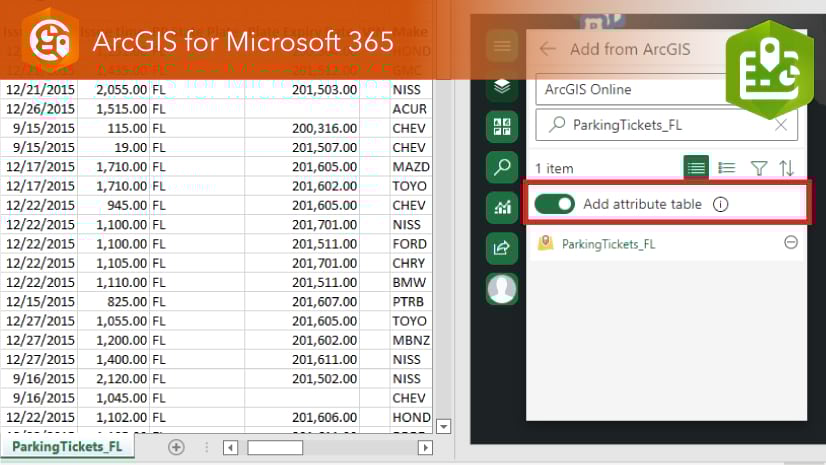Select cell with value 200,316.00
The height and width of the screenshot is (465, 826).
coord(302,128)
